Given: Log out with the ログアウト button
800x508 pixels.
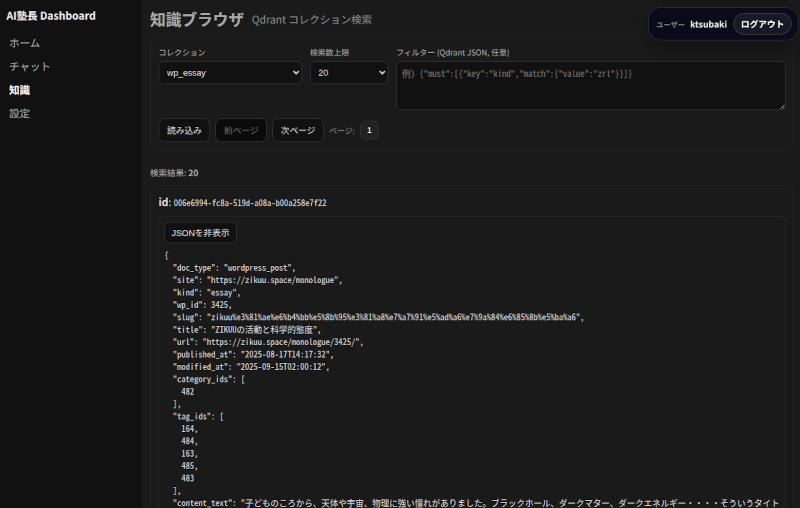Looking at the screenshot, I should 762,24.
